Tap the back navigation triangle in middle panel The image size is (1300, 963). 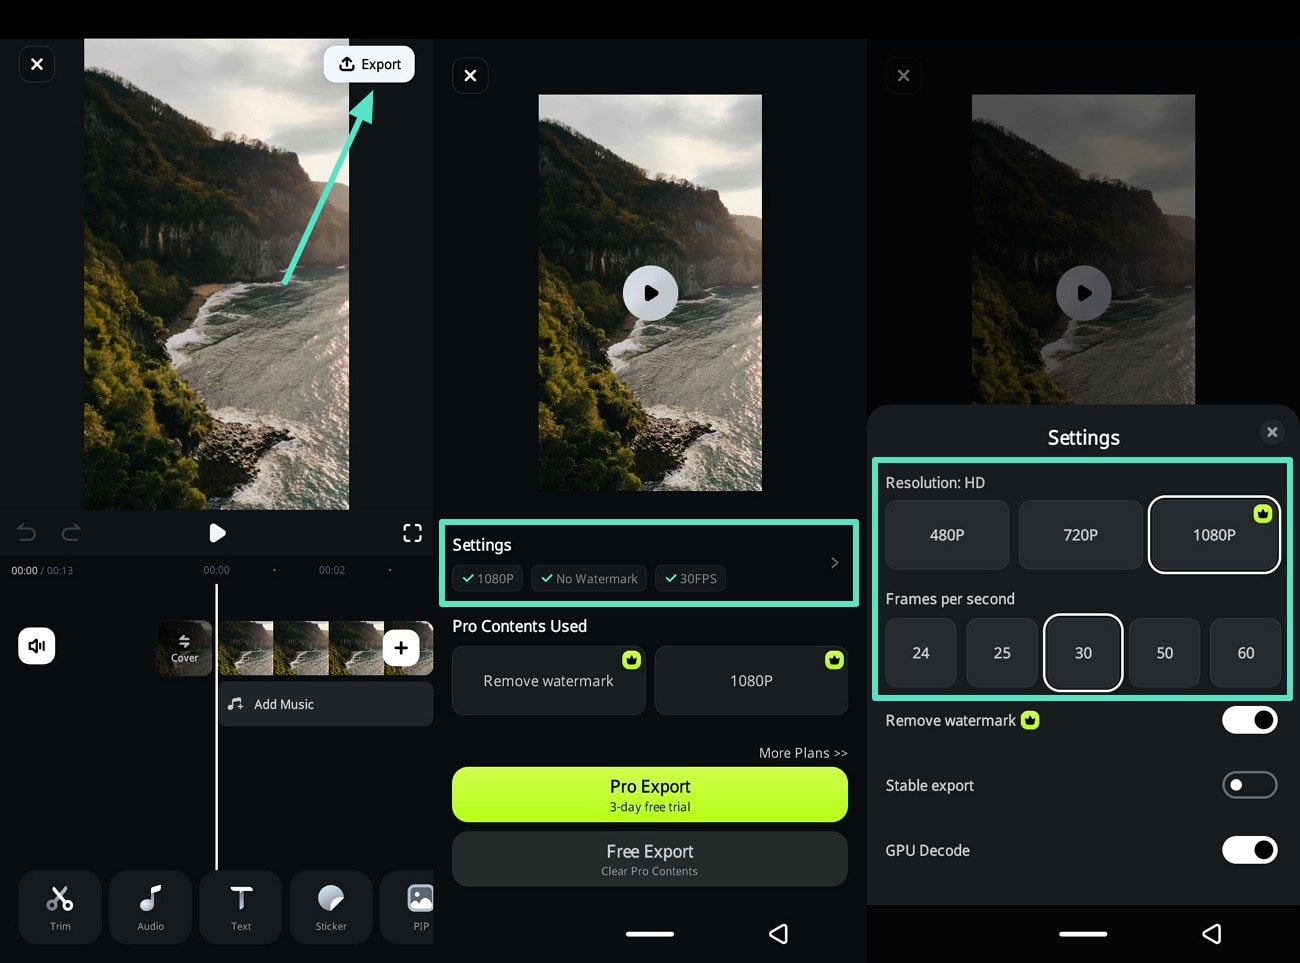pos(778,934)
